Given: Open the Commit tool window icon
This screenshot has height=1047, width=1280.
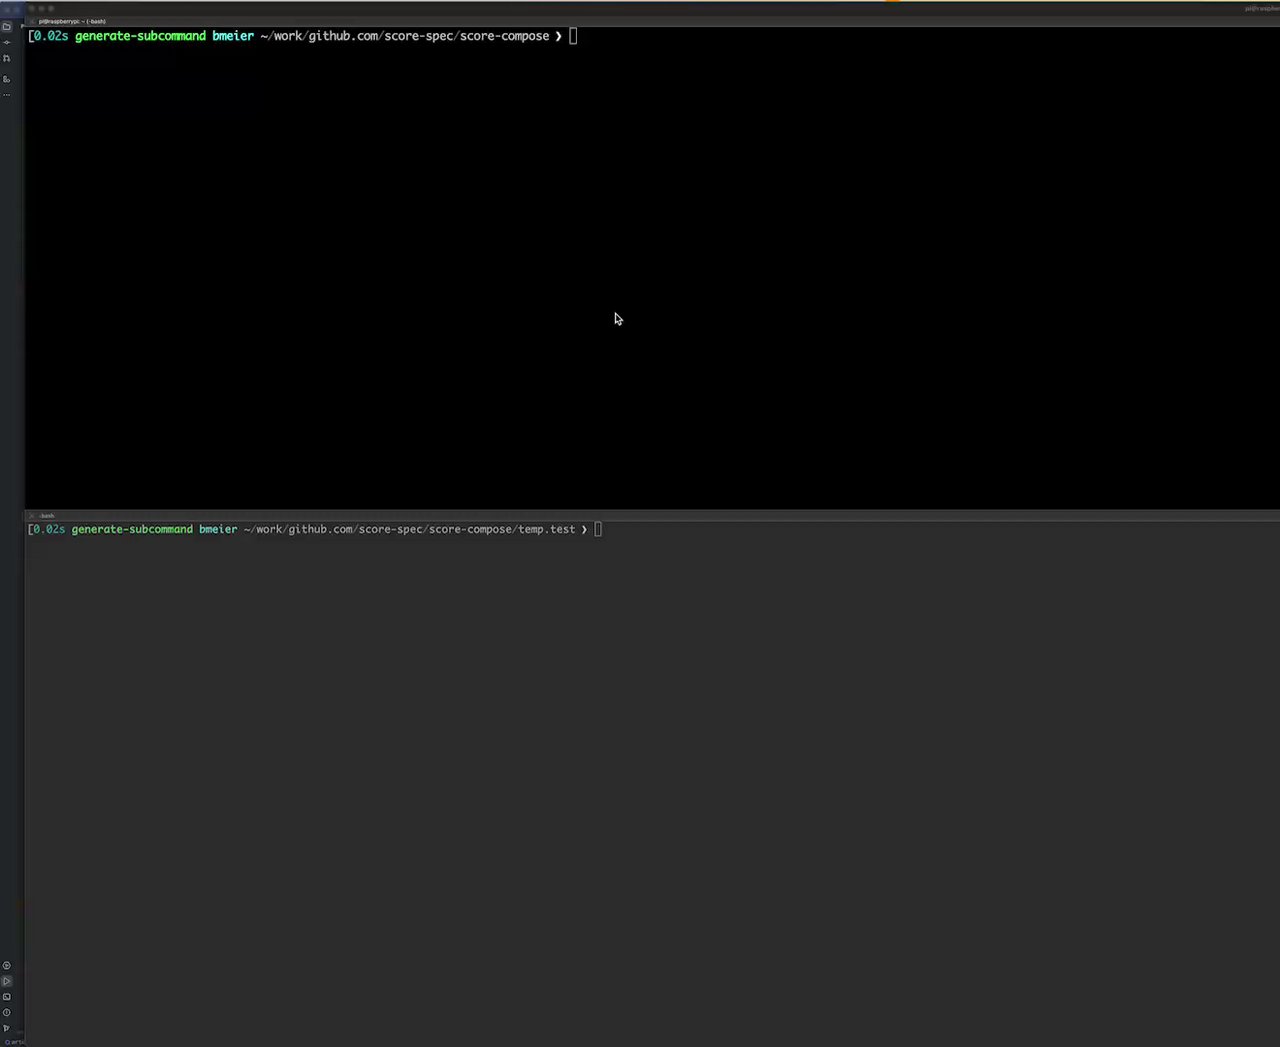Looking at the screenshot, I should pos(7,42).
